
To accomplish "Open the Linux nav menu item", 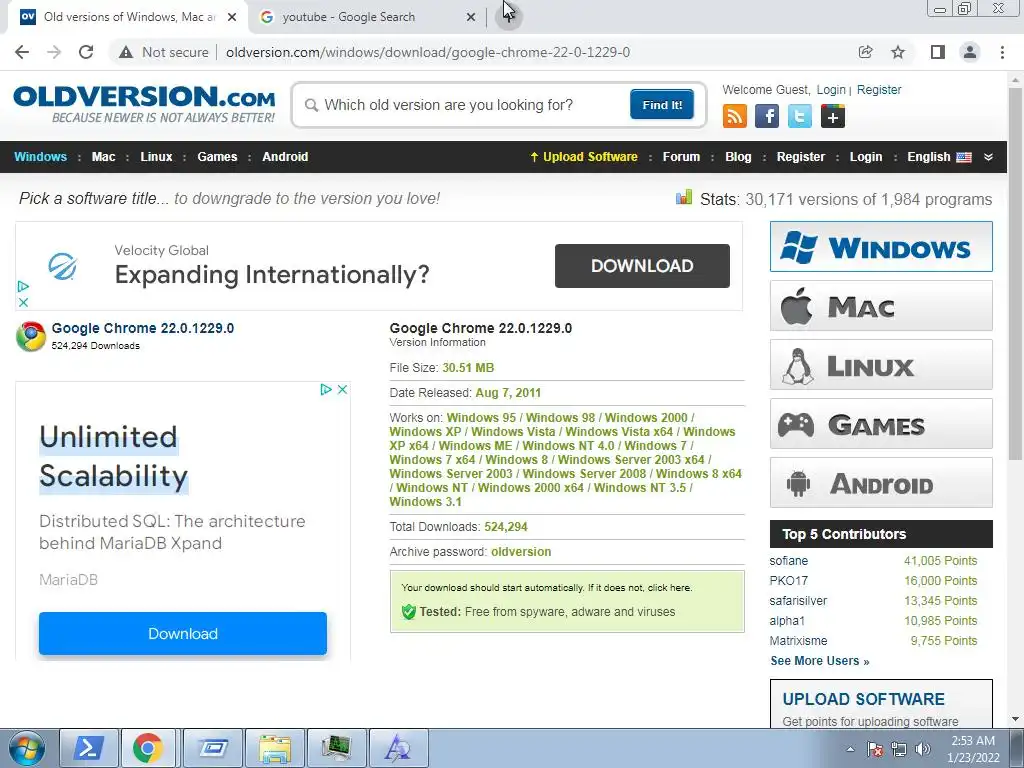I will (x=156, y=157).
